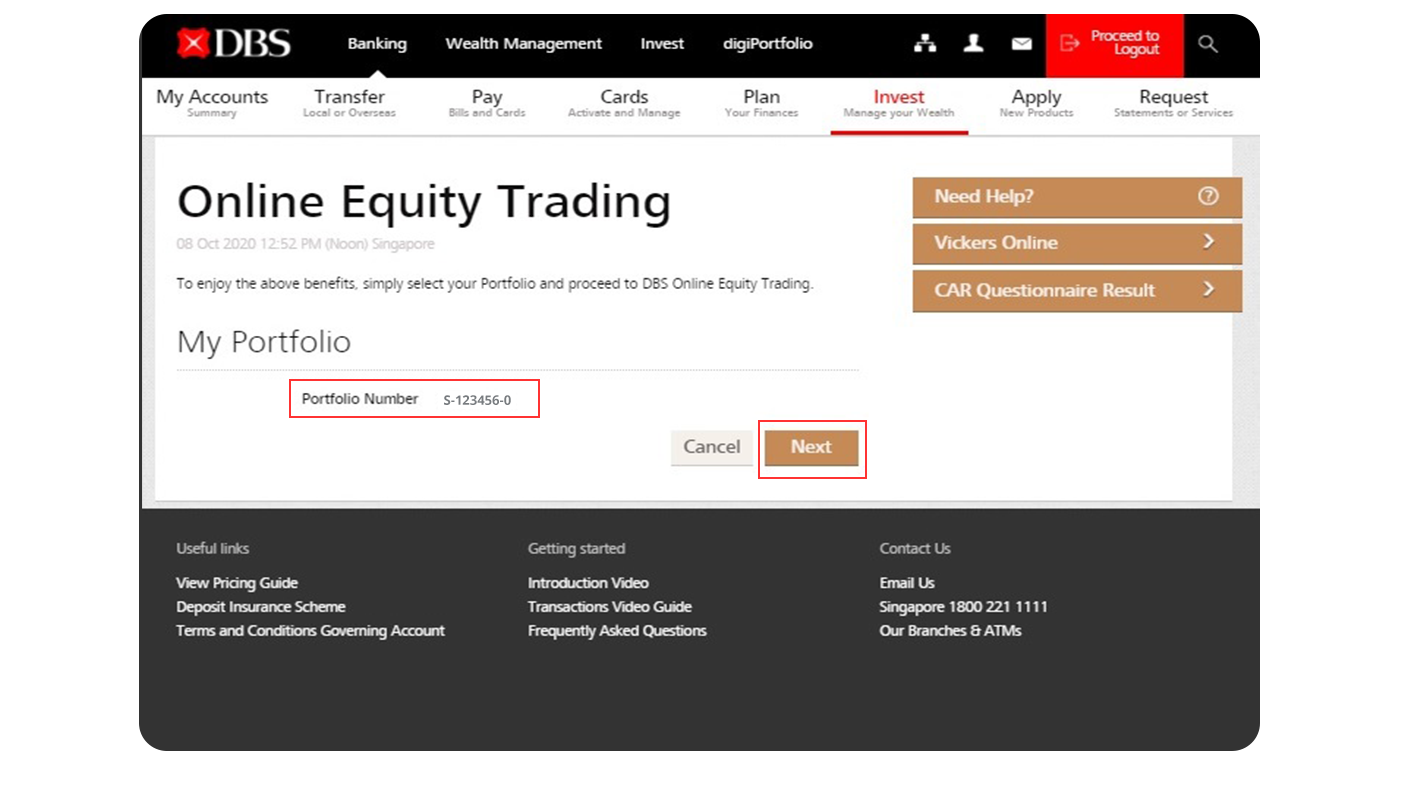
Task: Open Our Branches & ATMs link
Action: click(950, 631)
